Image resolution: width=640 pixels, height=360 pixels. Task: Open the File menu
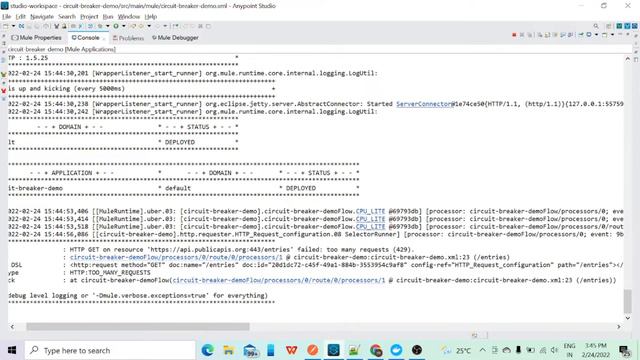point(6,17)
